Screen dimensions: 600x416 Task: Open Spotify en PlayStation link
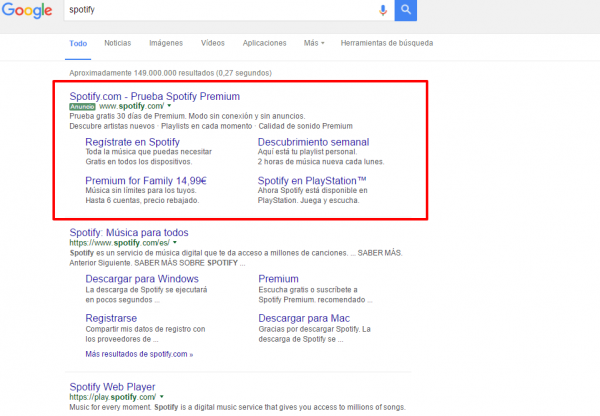312,181
